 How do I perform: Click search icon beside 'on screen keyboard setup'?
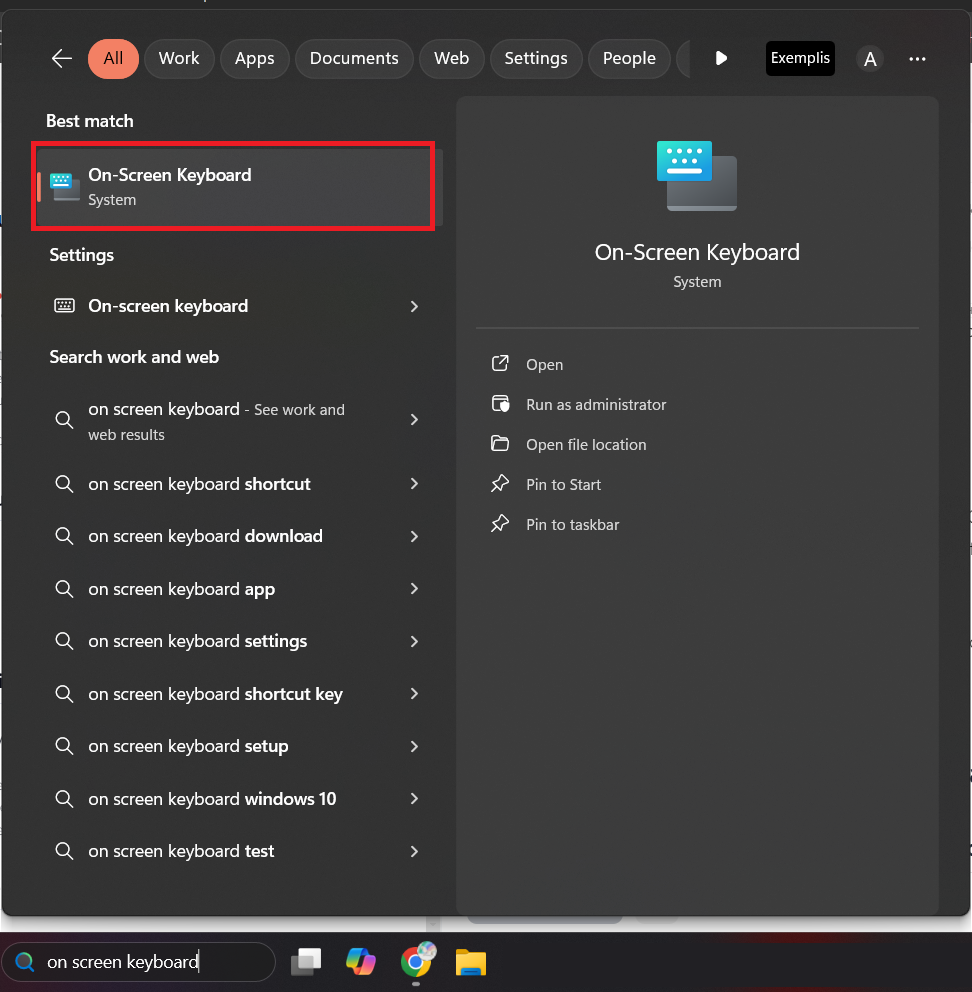(x=64, y=746)
